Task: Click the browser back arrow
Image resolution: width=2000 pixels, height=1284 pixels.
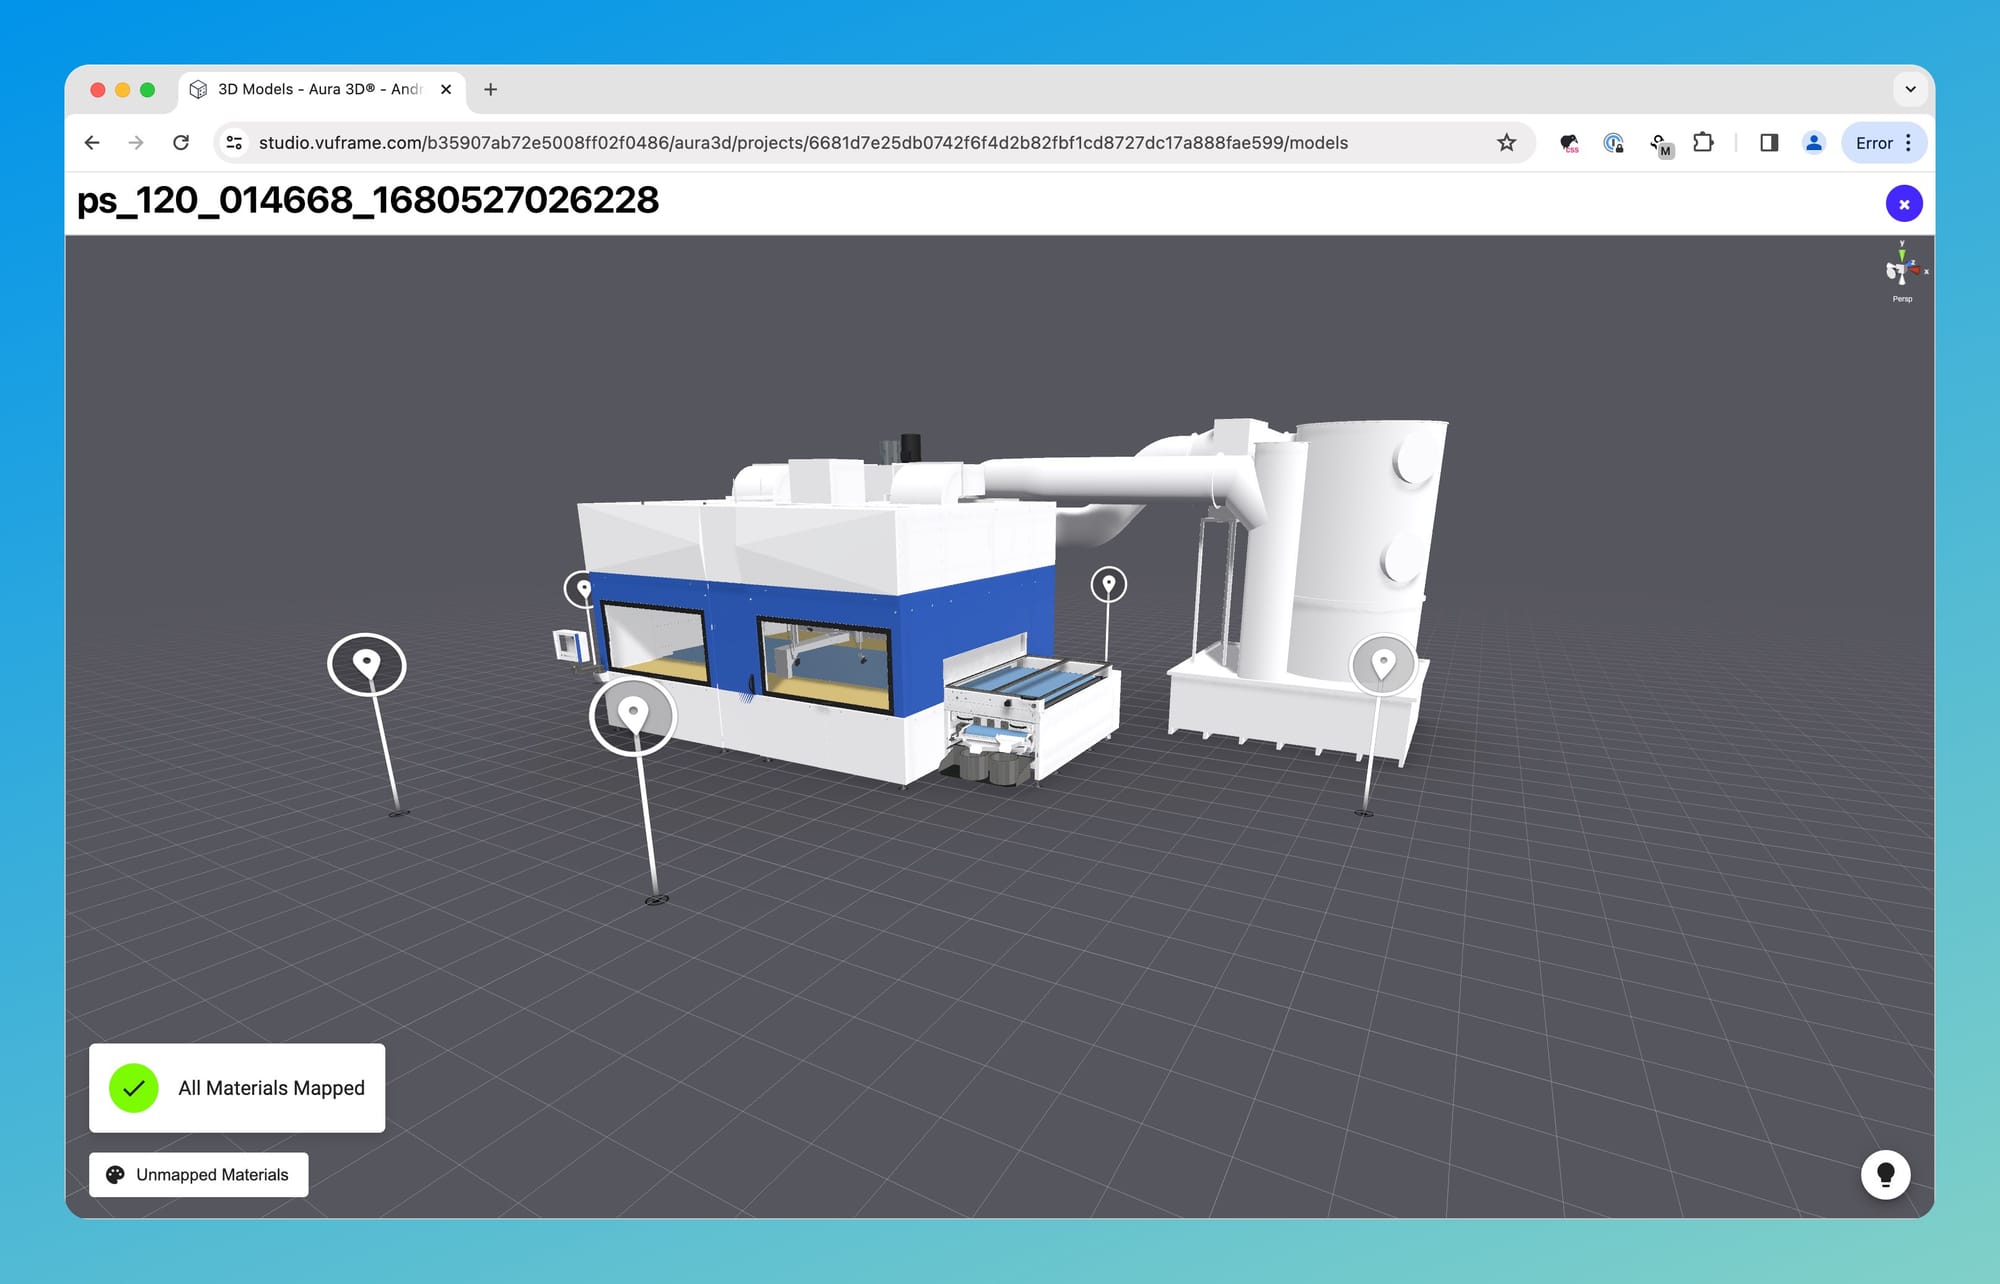Action: click(x=92, y=143)
